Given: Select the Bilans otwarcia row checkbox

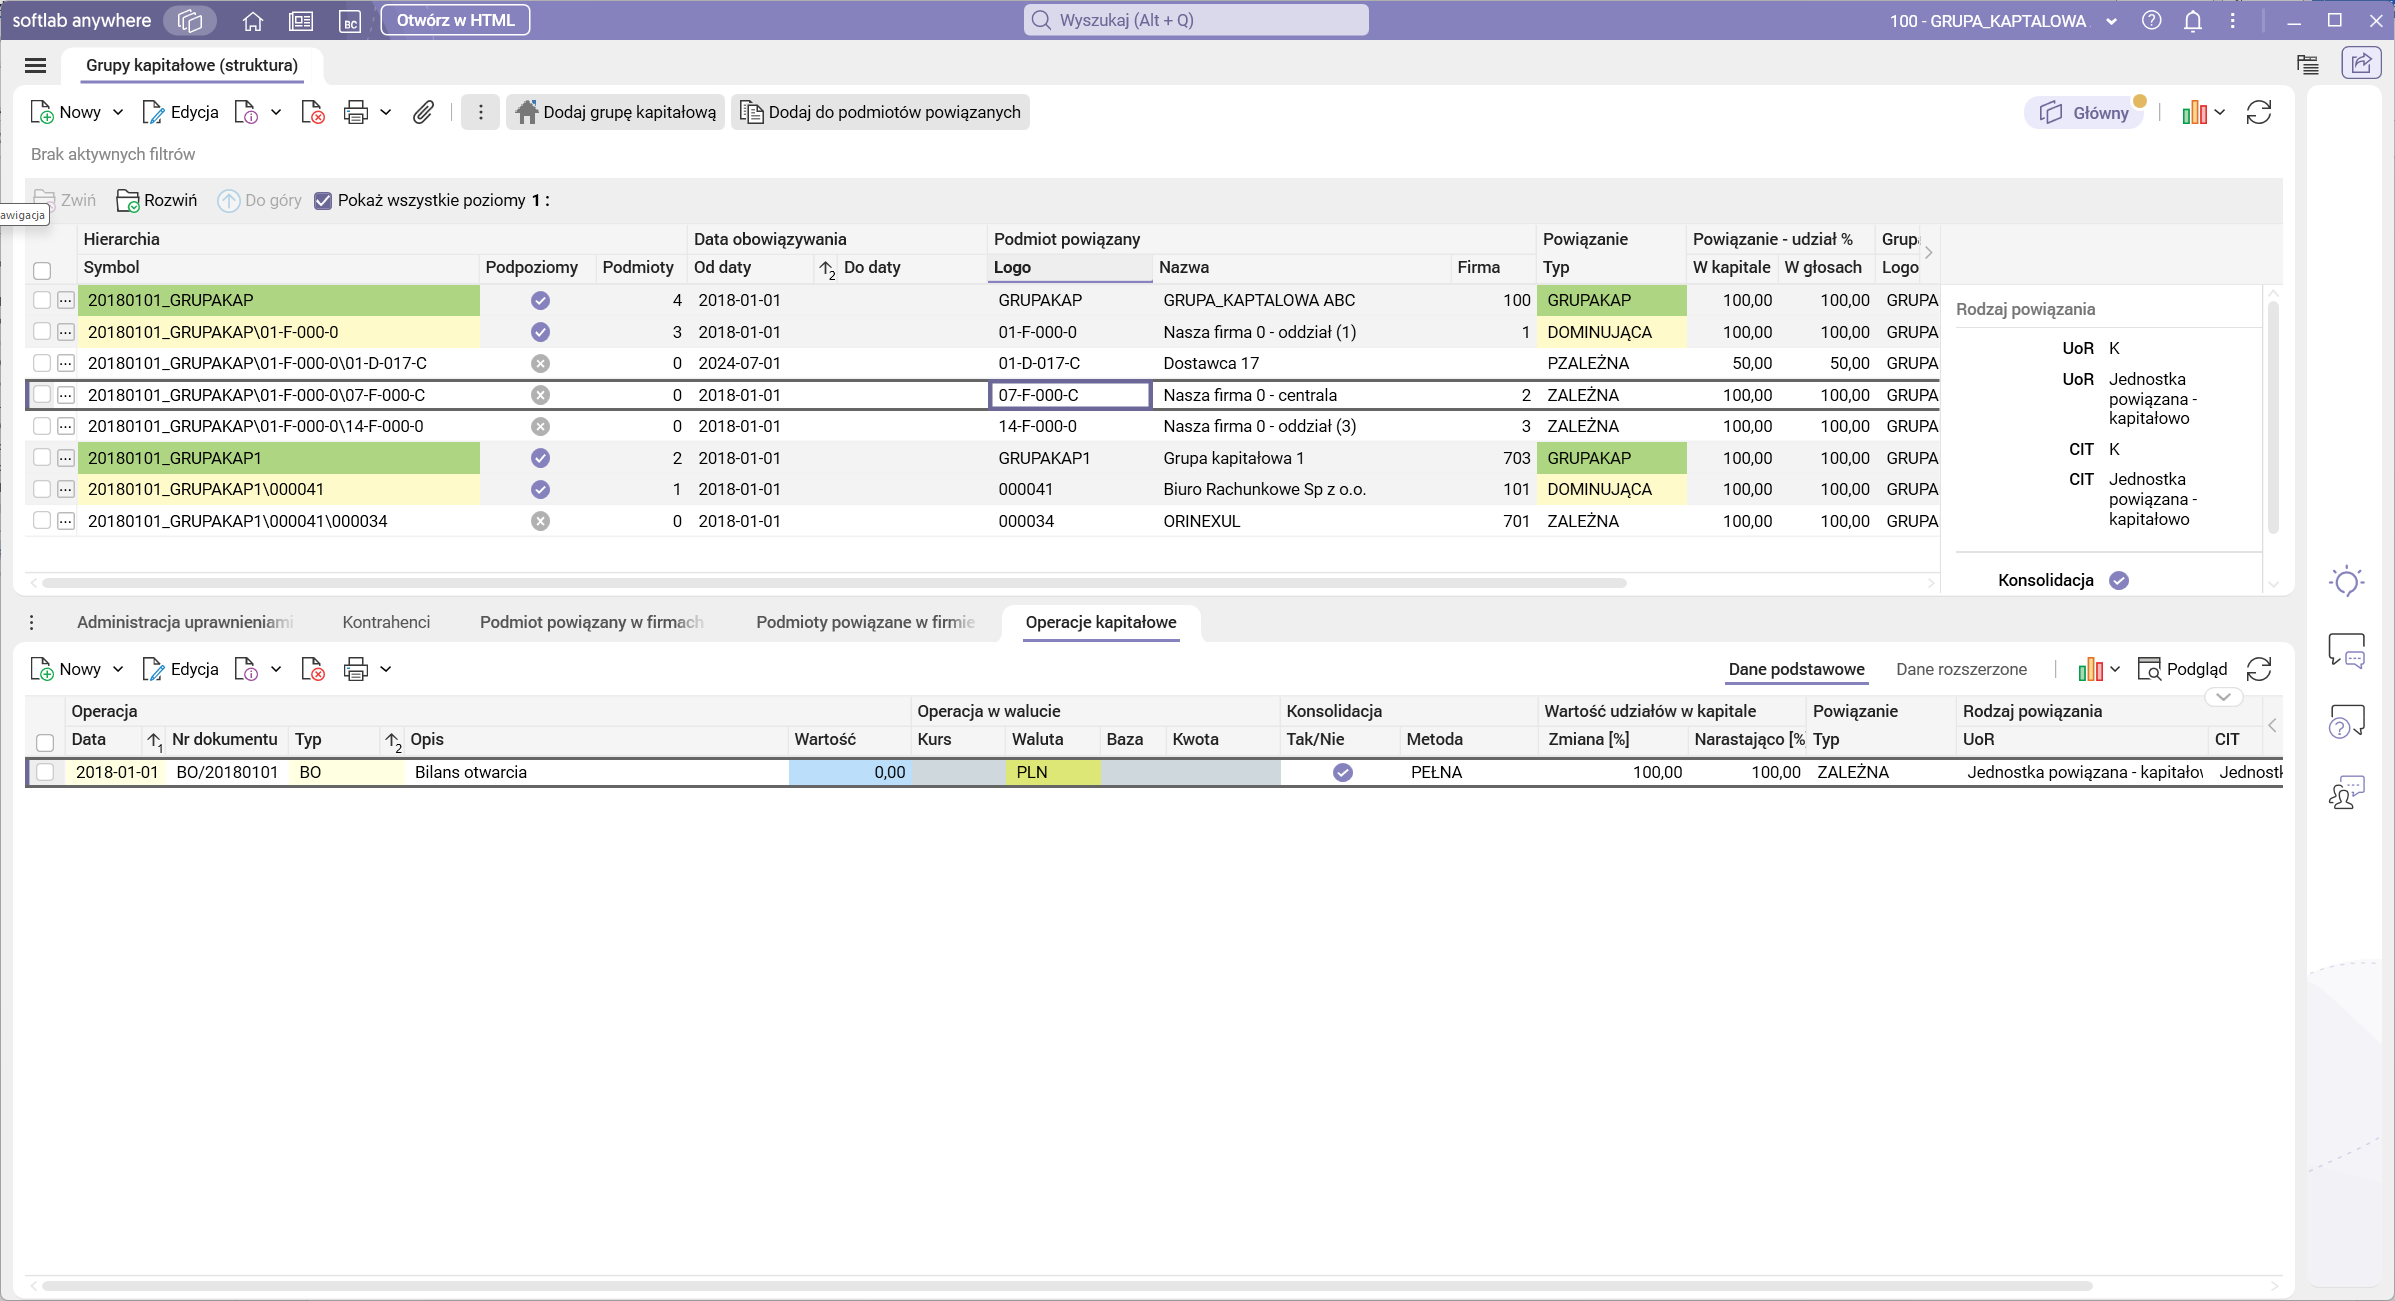Looking at the screenshot, I should tap(45, 772).
